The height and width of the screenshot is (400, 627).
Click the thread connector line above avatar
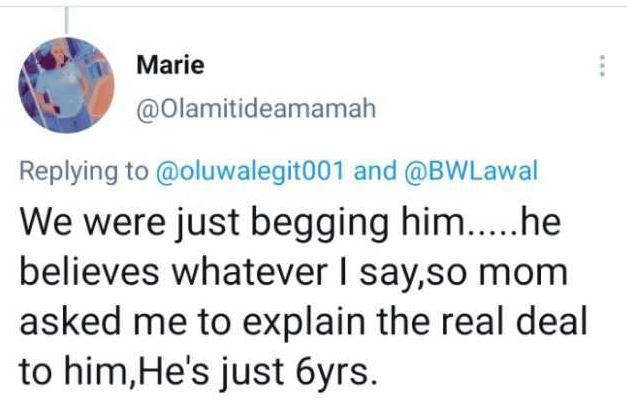tap(67, 17)
